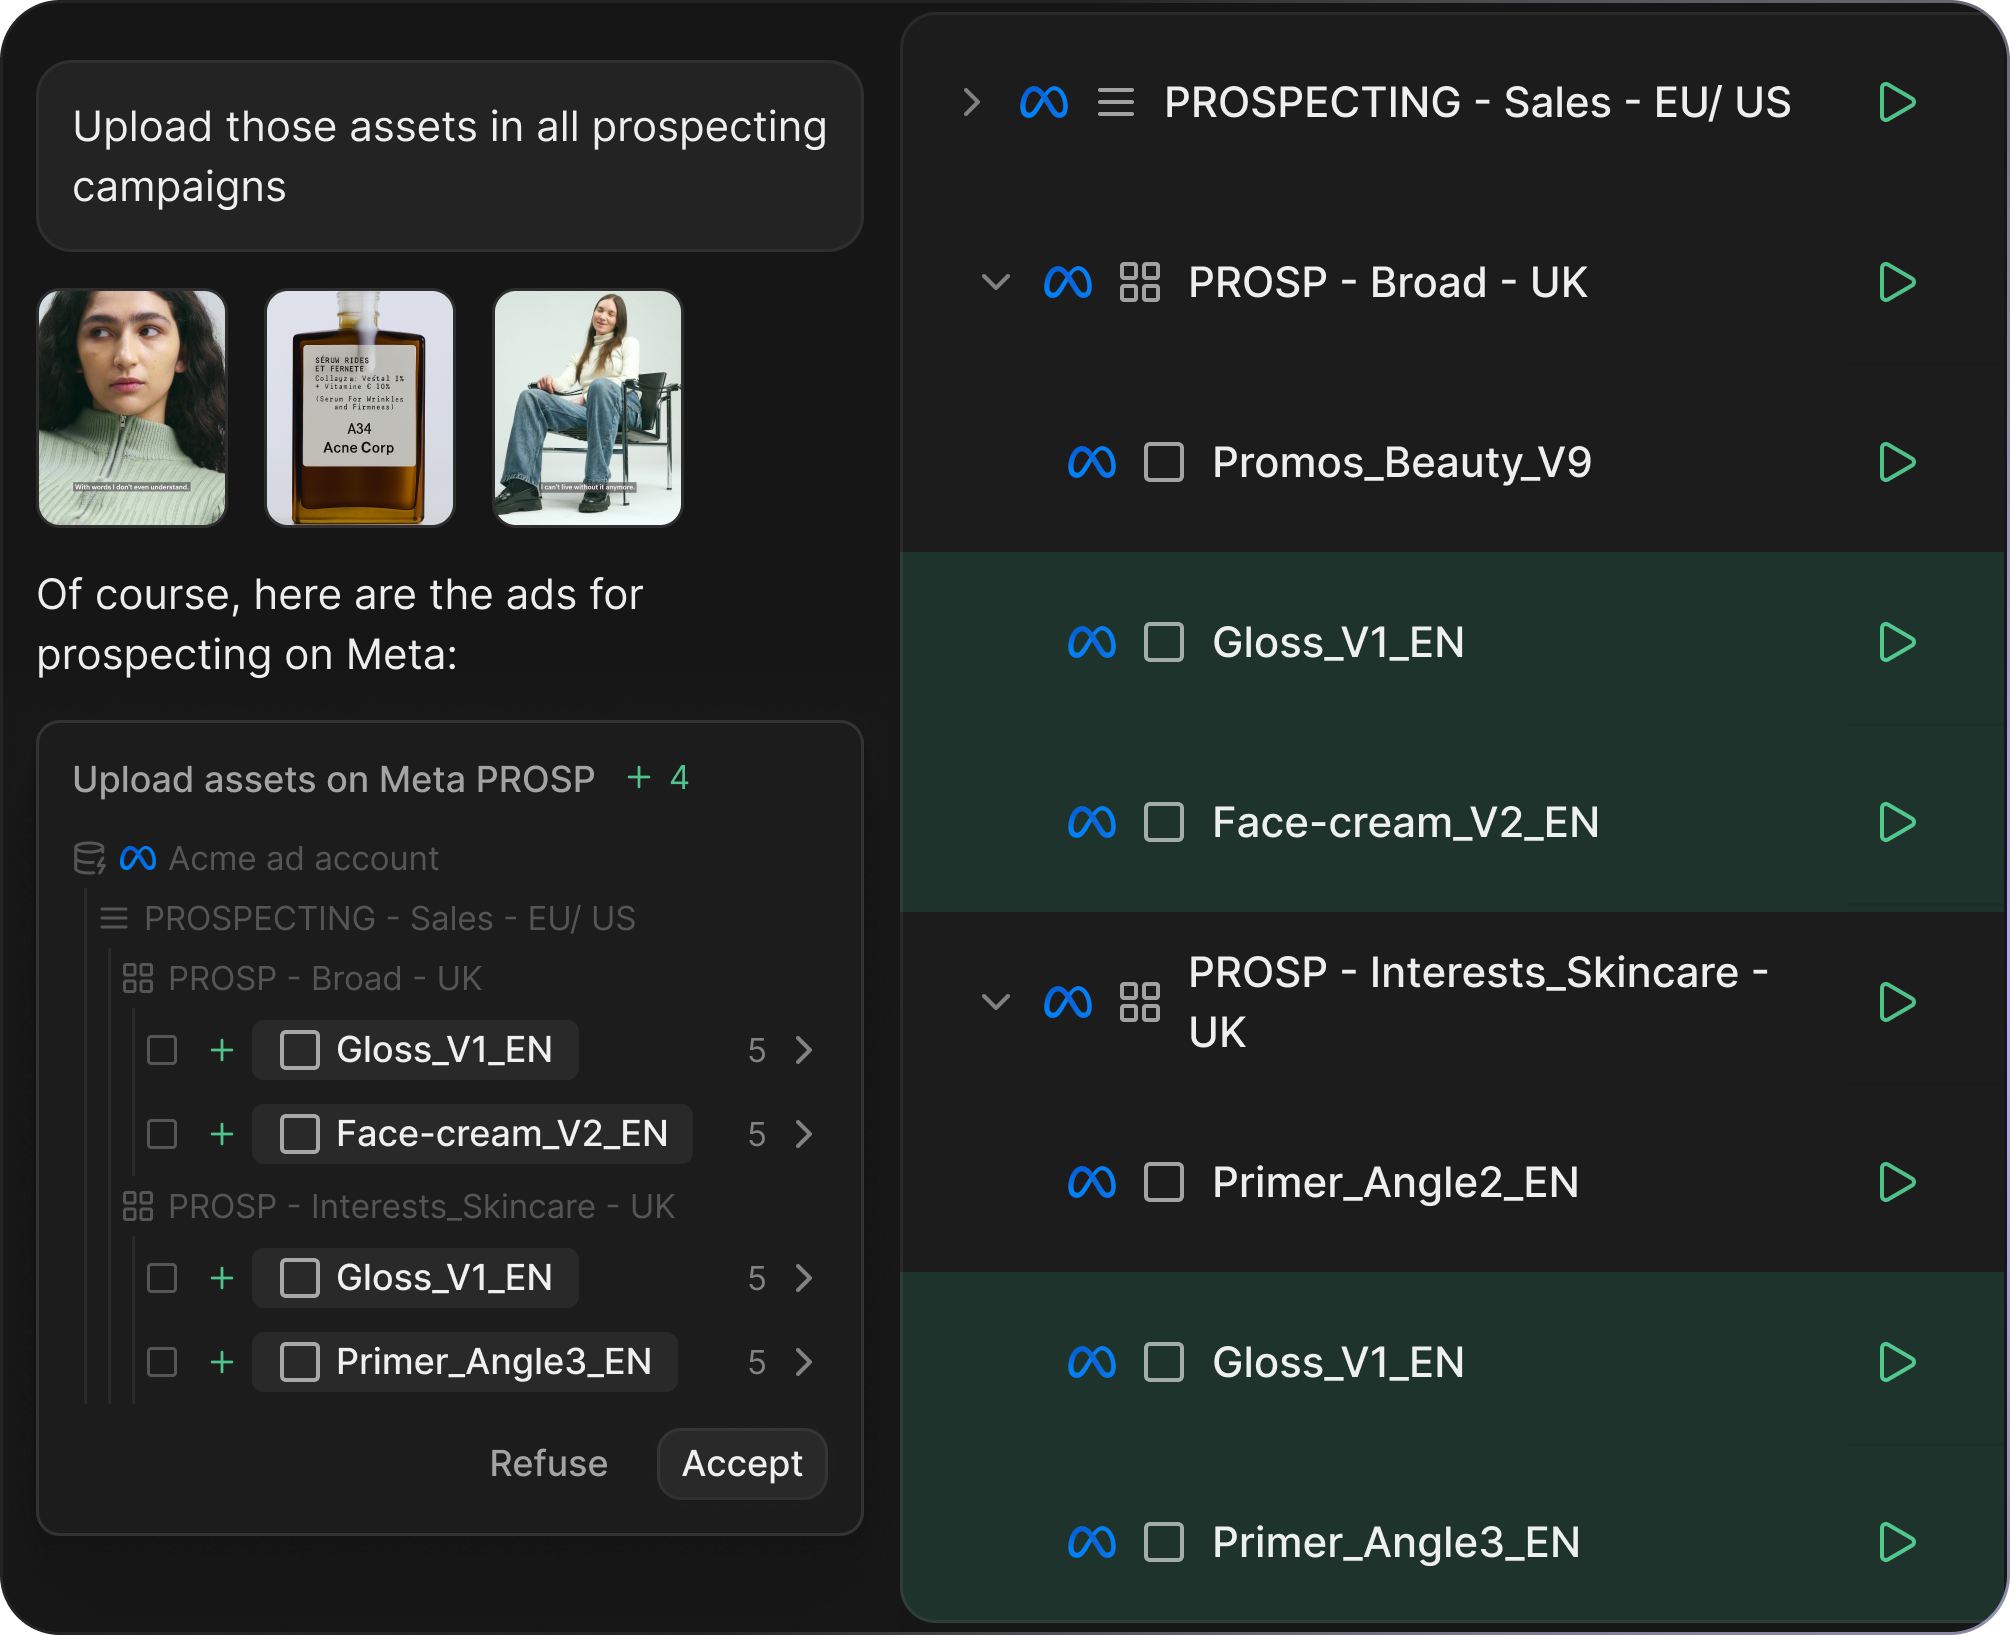
Task: Open the serum bottle asset thumbnail
Action: coord(360,408)
